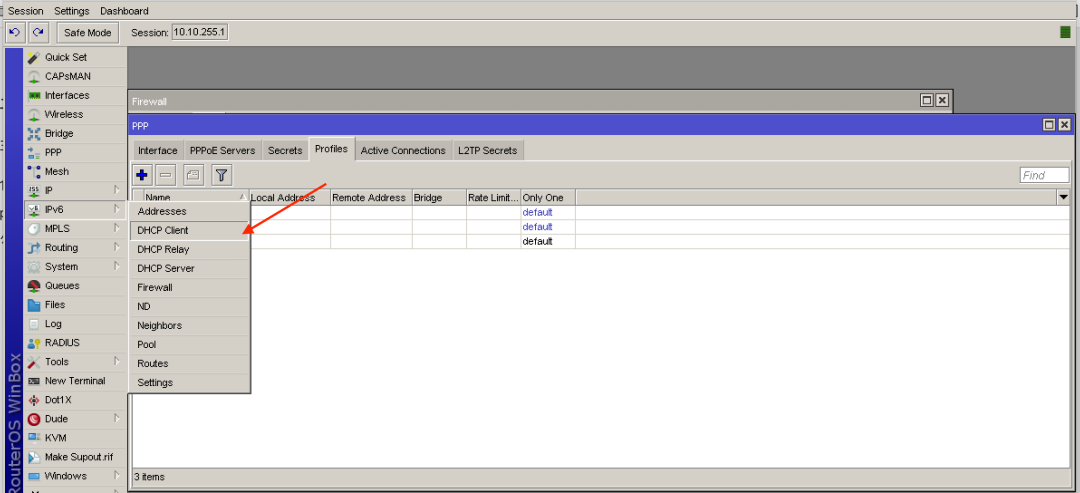Expand the Windows submenu arrow
This screenshot has height=493, width=1080.
point(116,476)
